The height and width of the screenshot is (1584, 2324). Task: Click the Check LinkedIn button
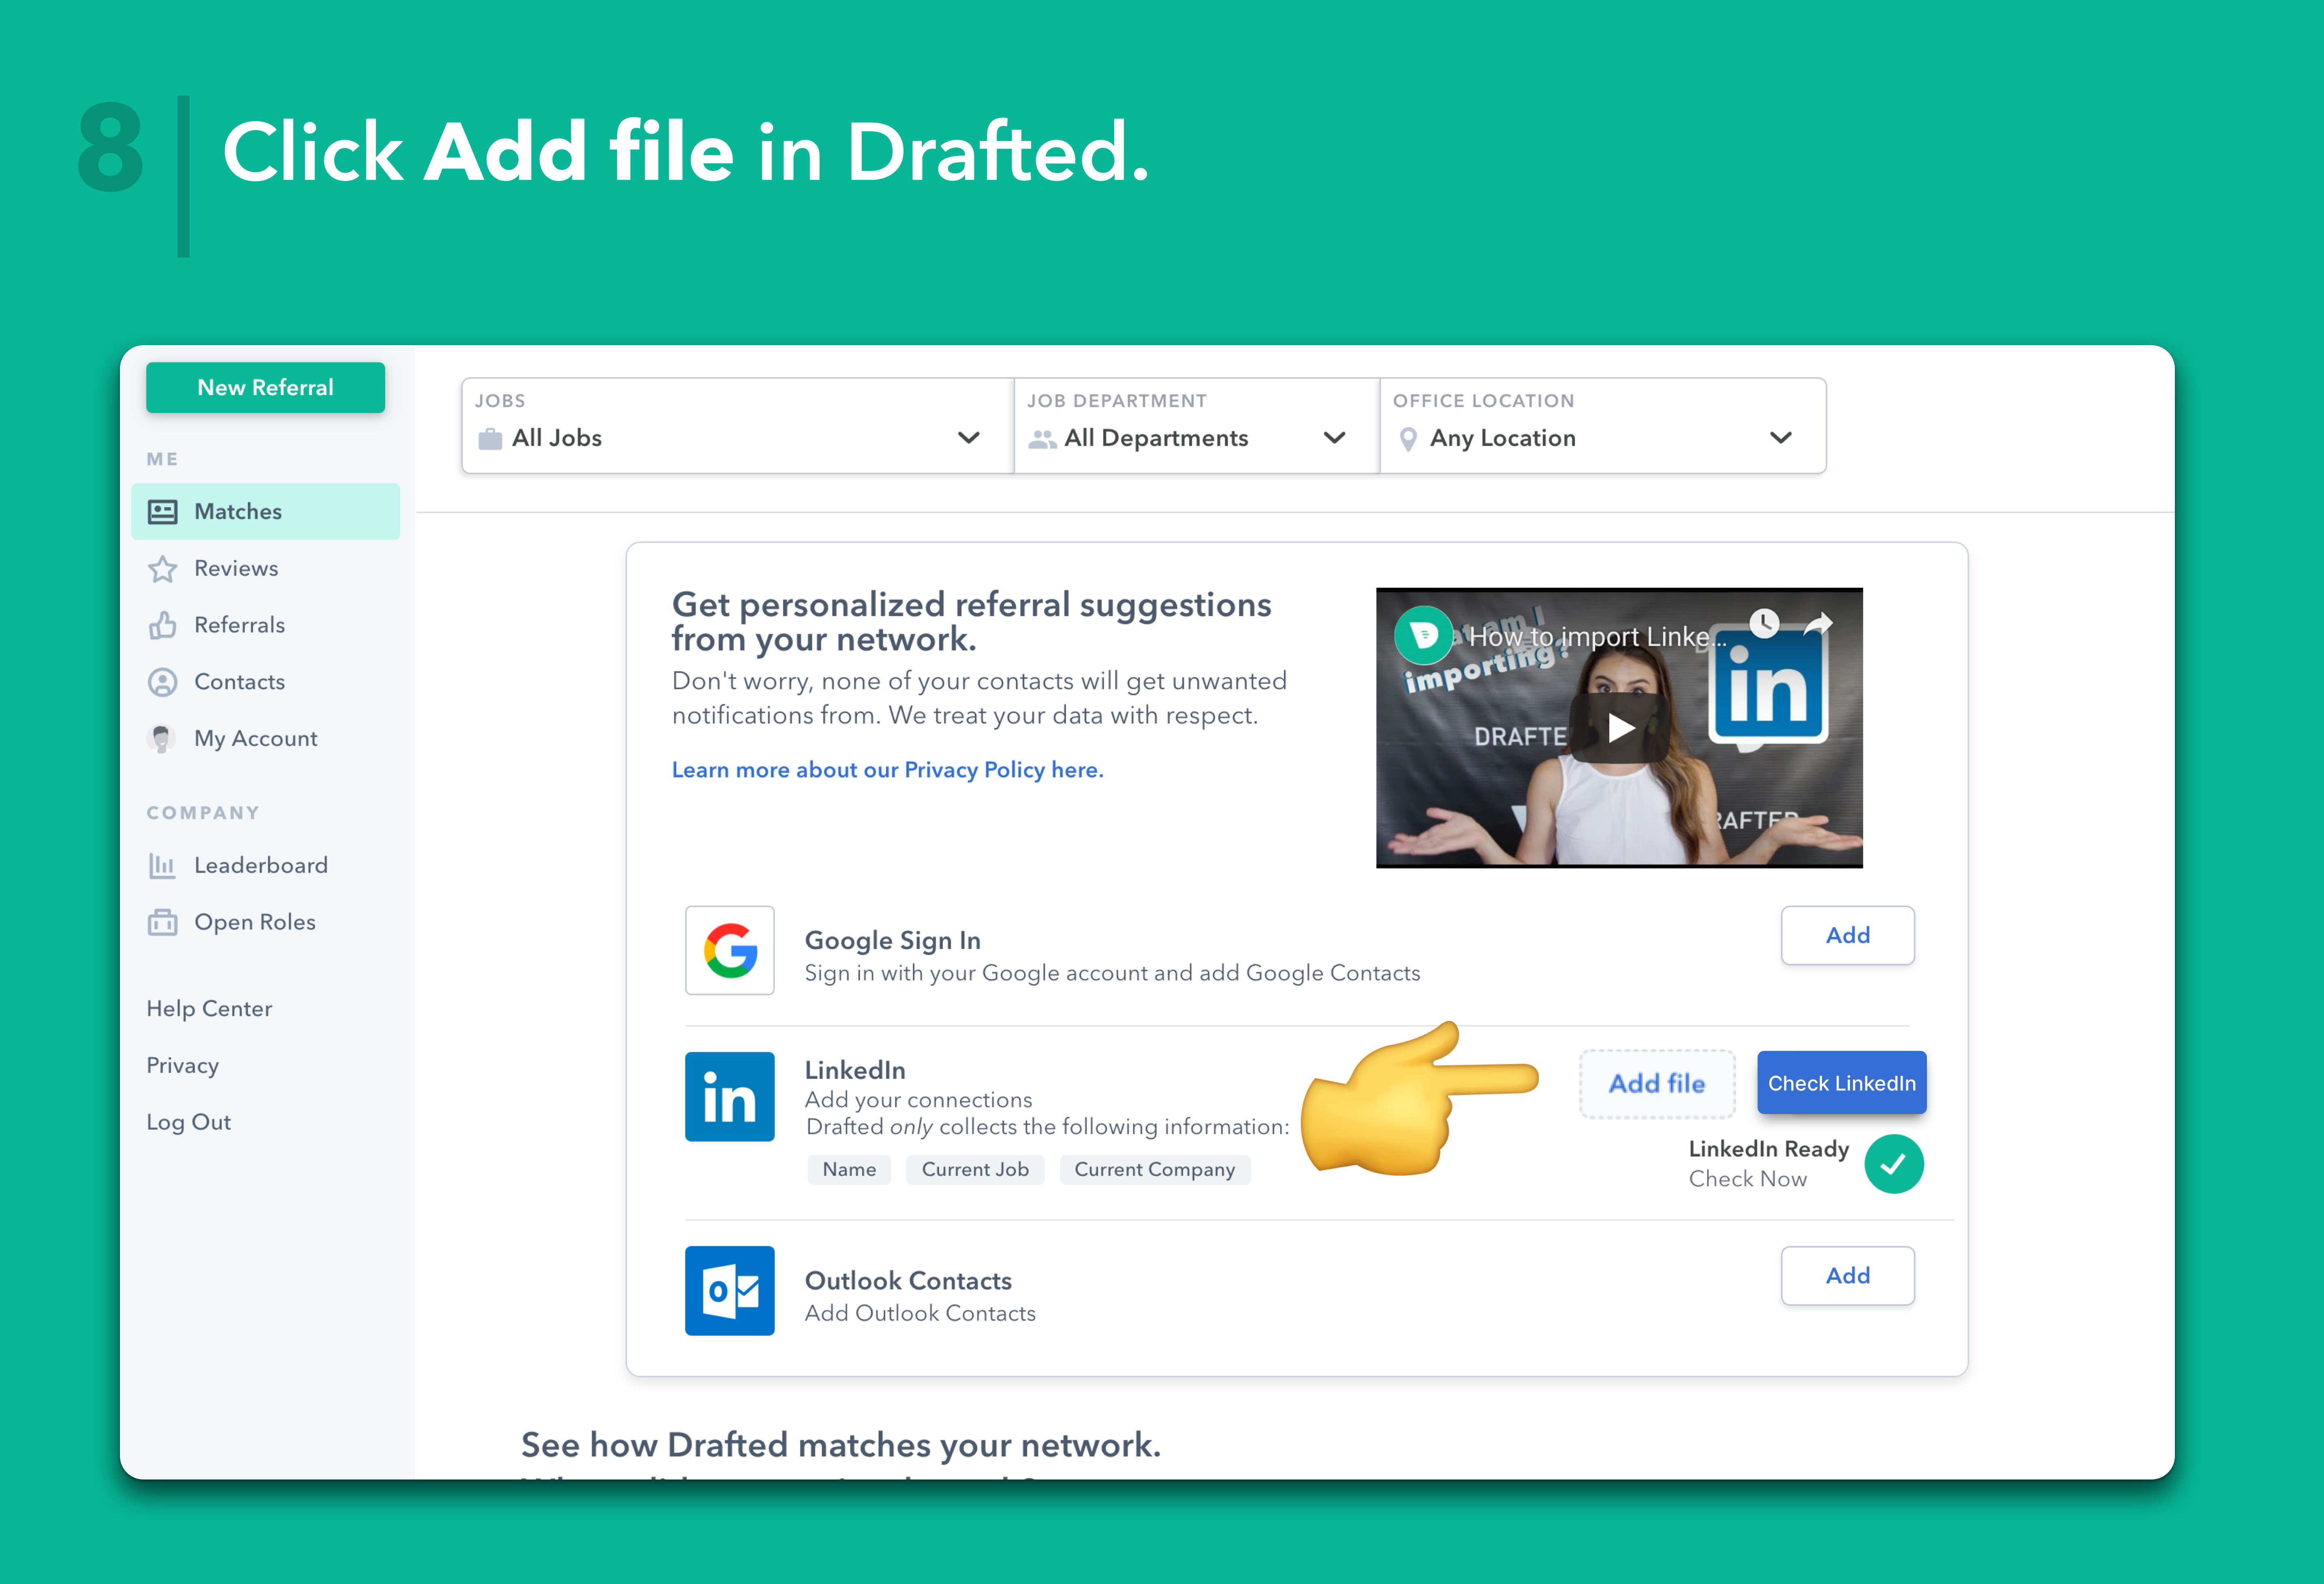(1842, 1083)
